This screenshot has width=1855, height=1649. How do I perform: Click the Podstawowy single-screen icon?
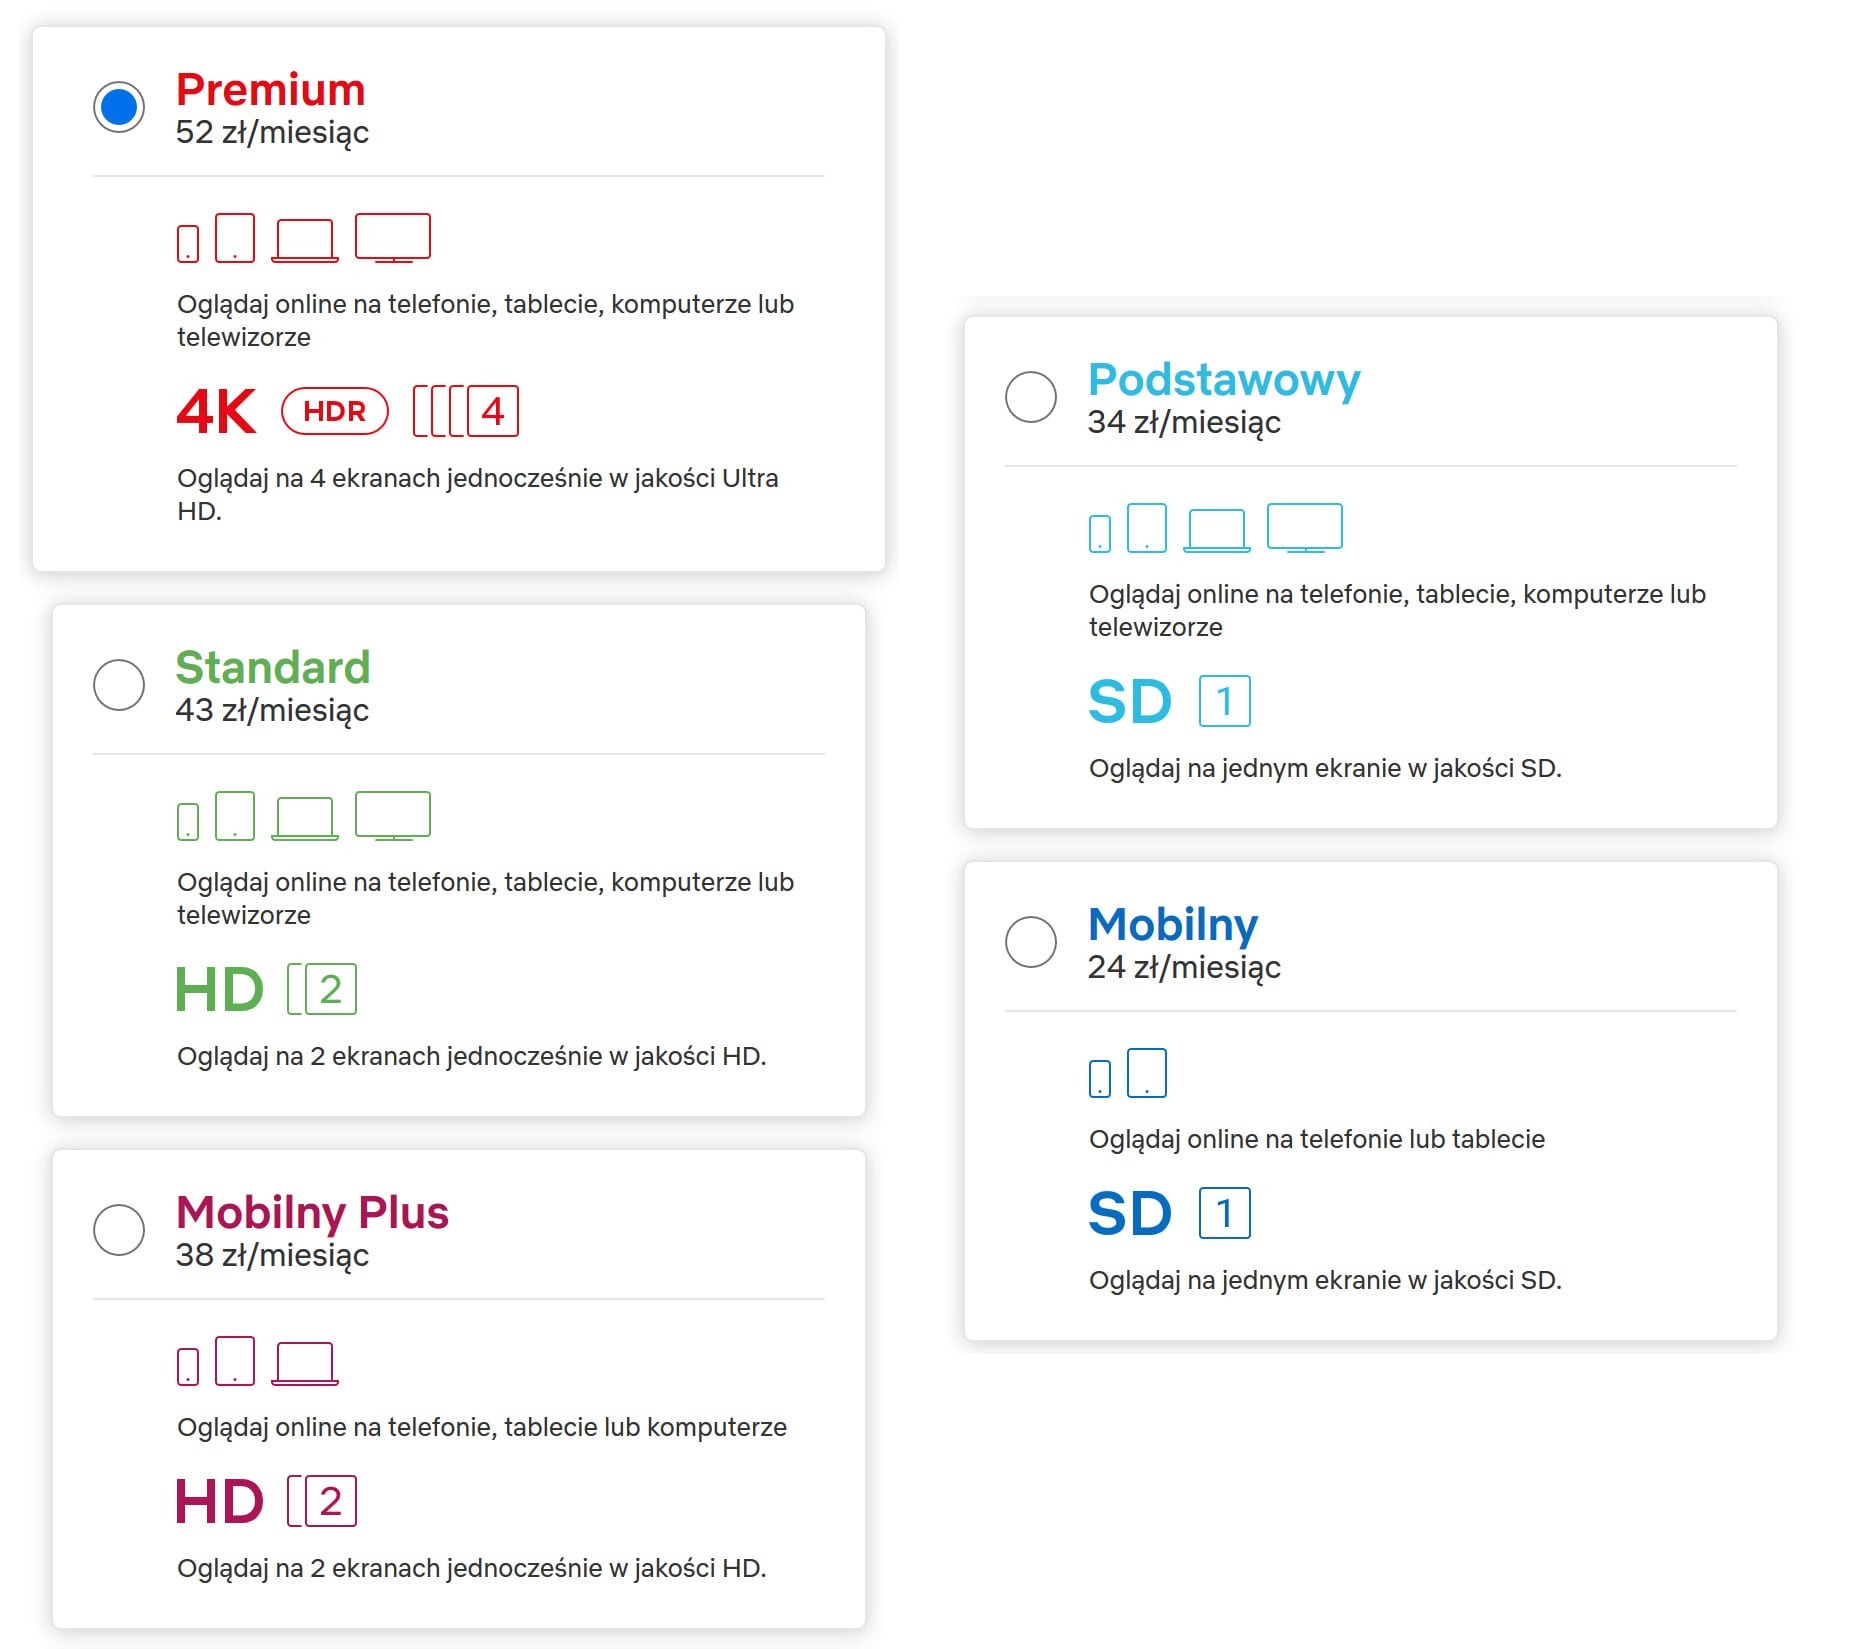click(1225, 701)
